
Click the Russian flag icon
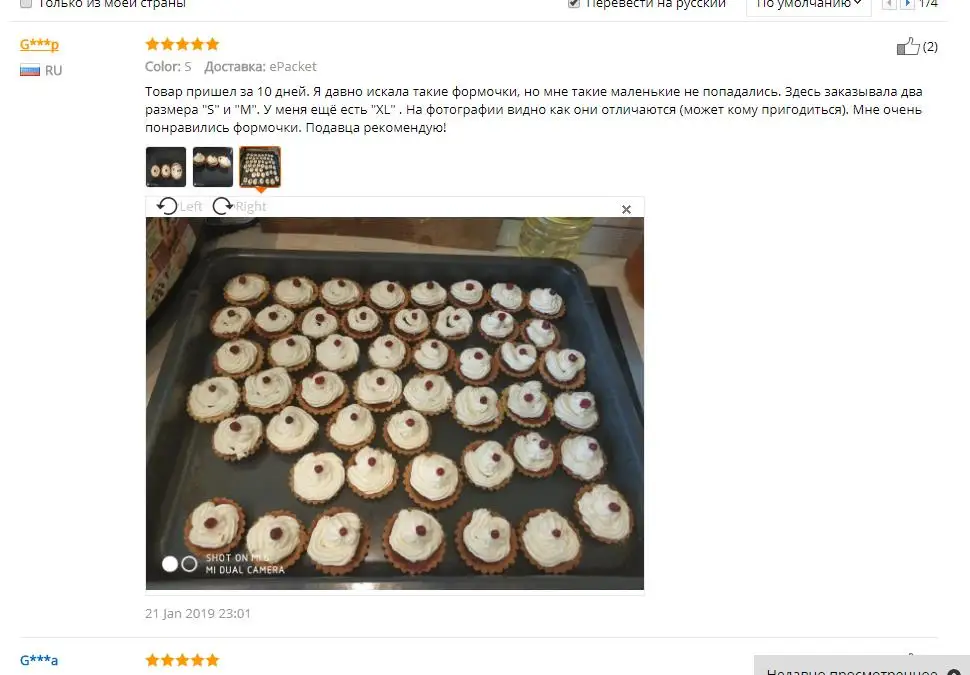click(30, 70)
